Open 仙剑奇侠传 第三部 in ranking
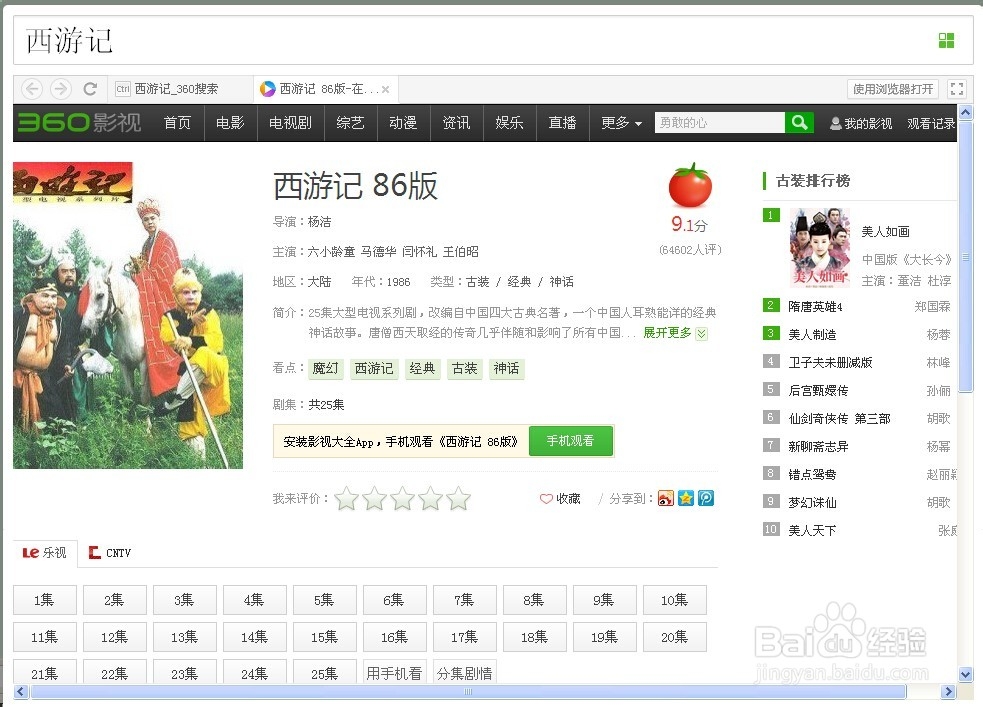 tap(839, 418)
